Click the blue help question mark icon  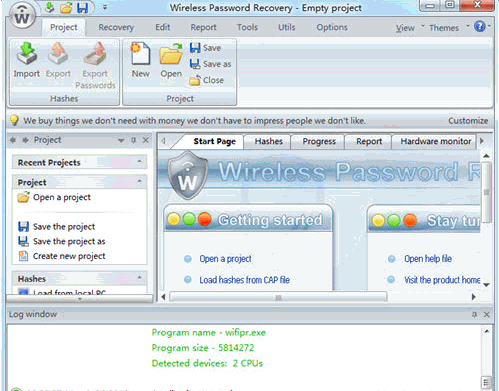[x=479, y=26]
